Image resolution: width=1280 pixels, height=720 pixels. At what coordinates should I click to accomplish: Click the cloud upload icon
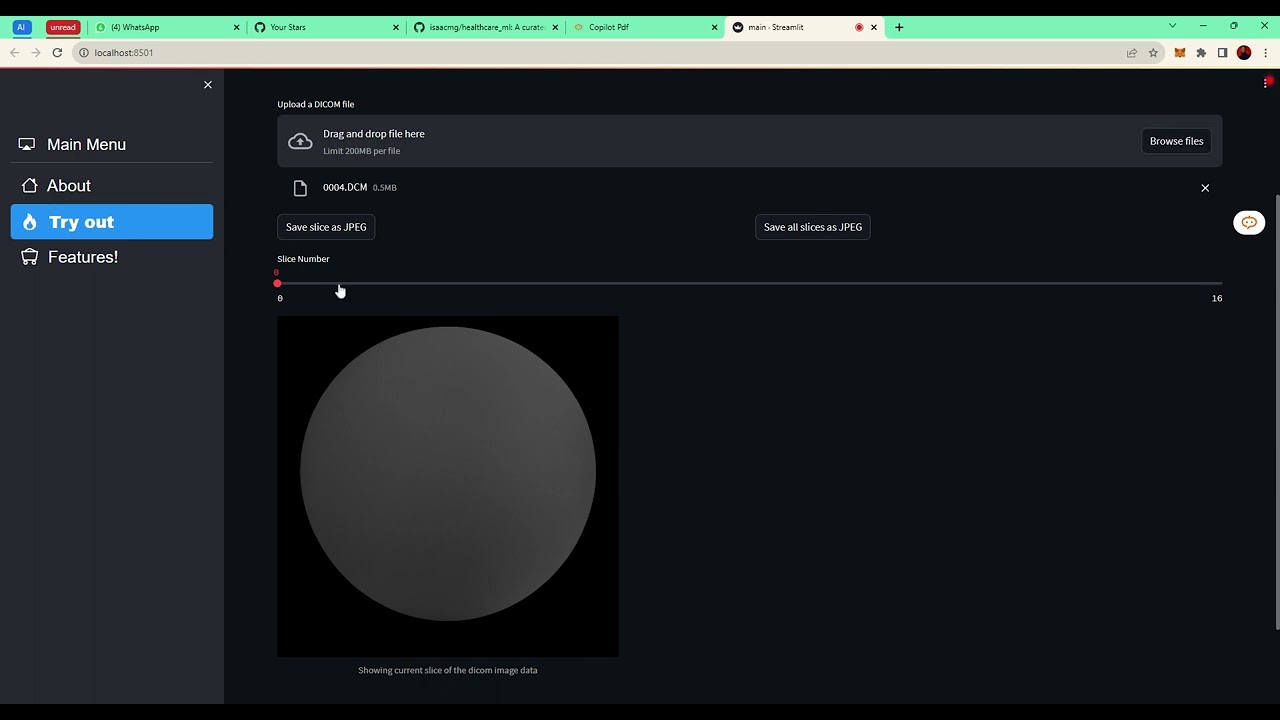300,141
